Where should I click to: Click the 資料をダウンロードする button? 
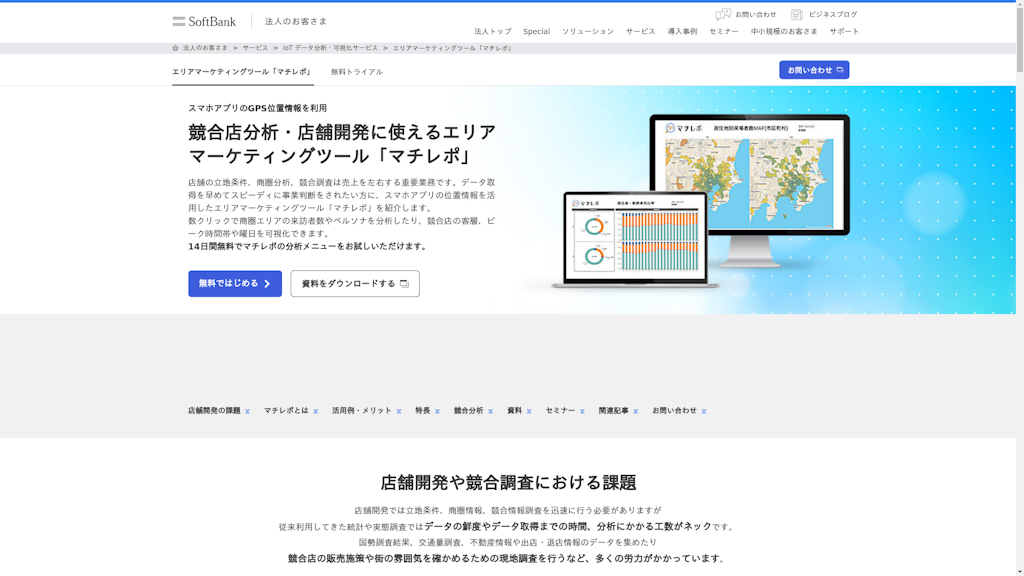[x=355, y=284]
